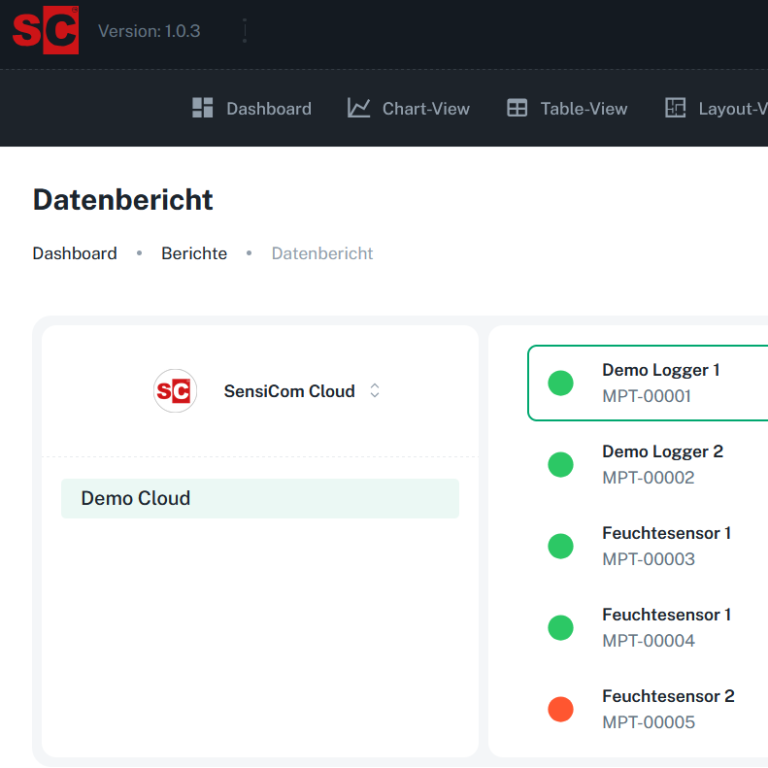This screenshot has height=768, width=768.
Task: Click the SensiCom Cloud round logo
Action: [x=175, y=391]
